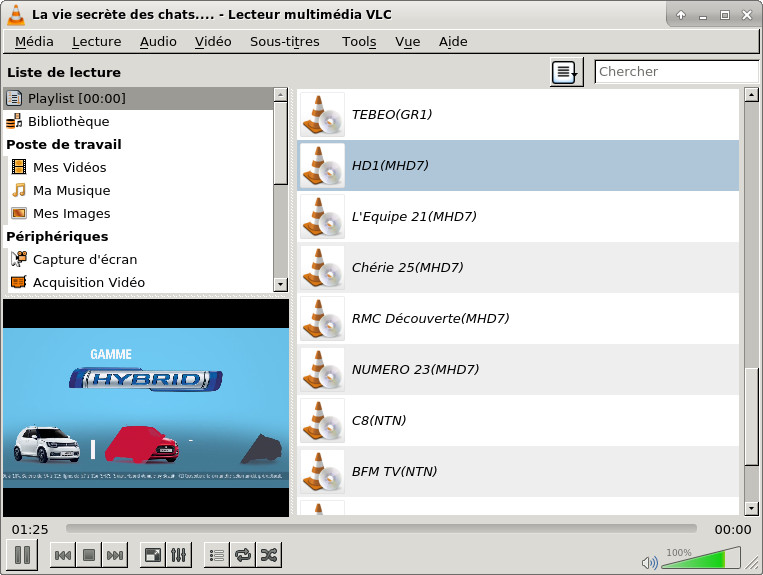This screenshot has width=763, height=575.
Task: Mute audio via speaker icon
Action: click(x=649, y=563)
